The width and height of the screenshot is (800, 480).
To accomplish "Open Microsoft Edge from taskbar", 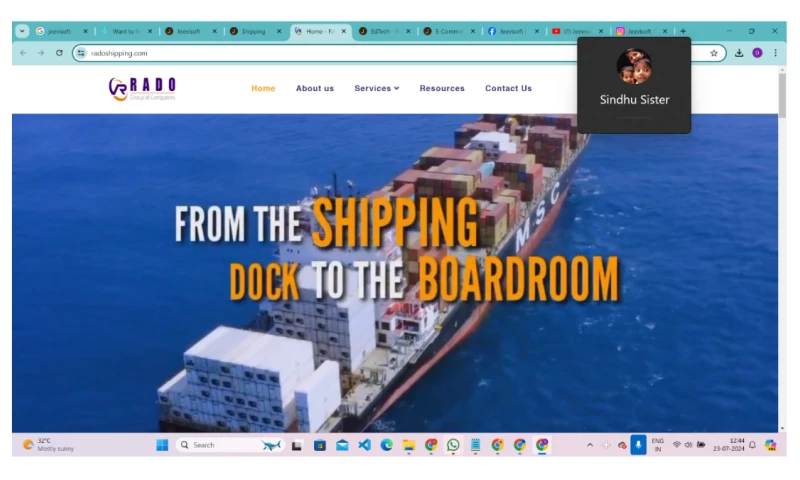I will (x=387, y=445).
